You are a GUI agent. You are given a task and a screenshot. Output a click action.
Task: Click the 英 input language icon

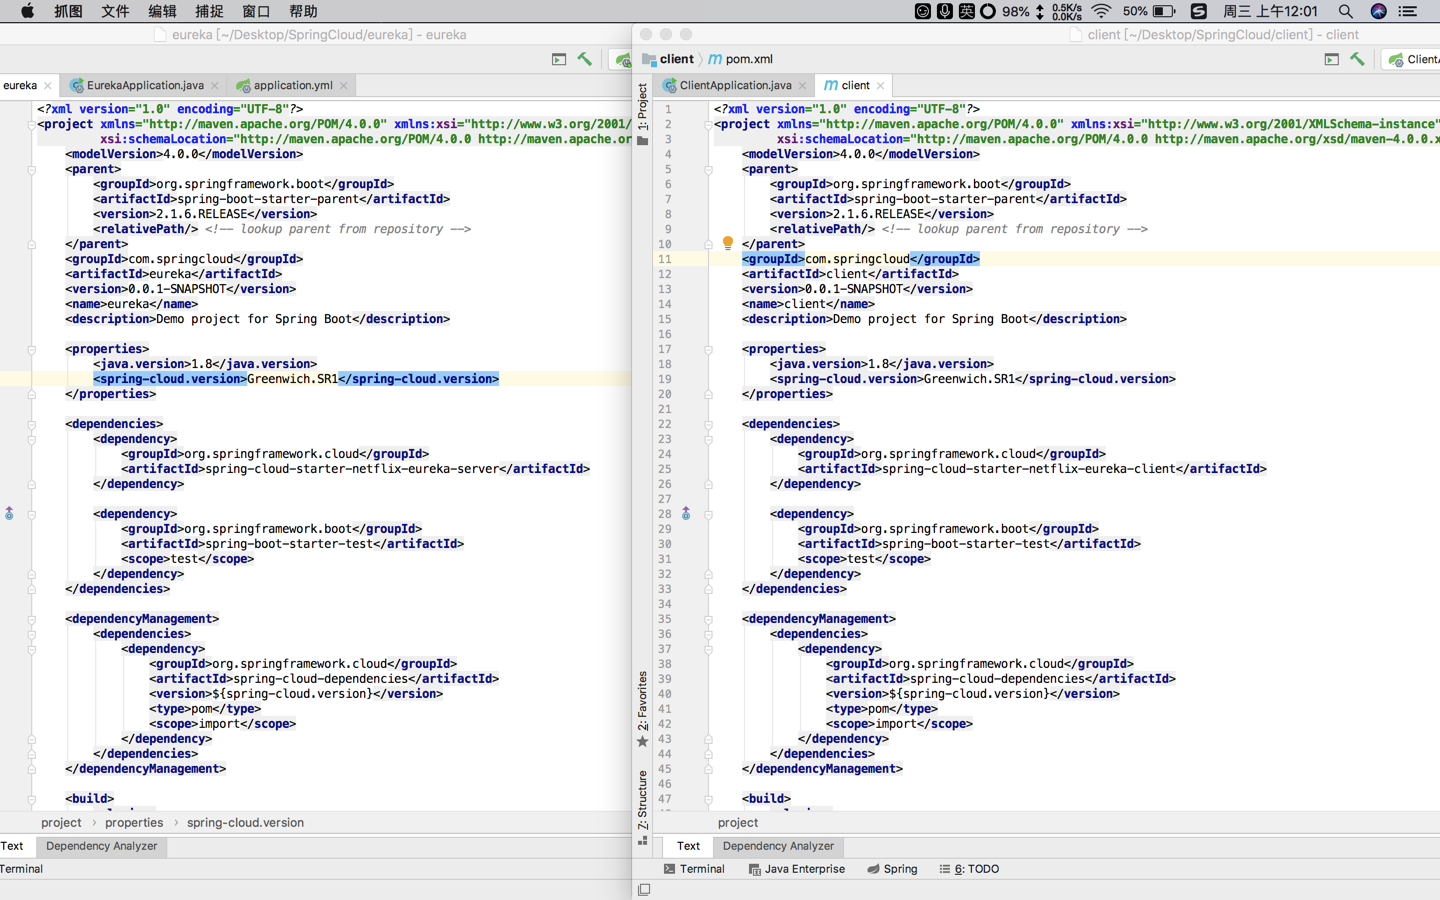point(966,11)
